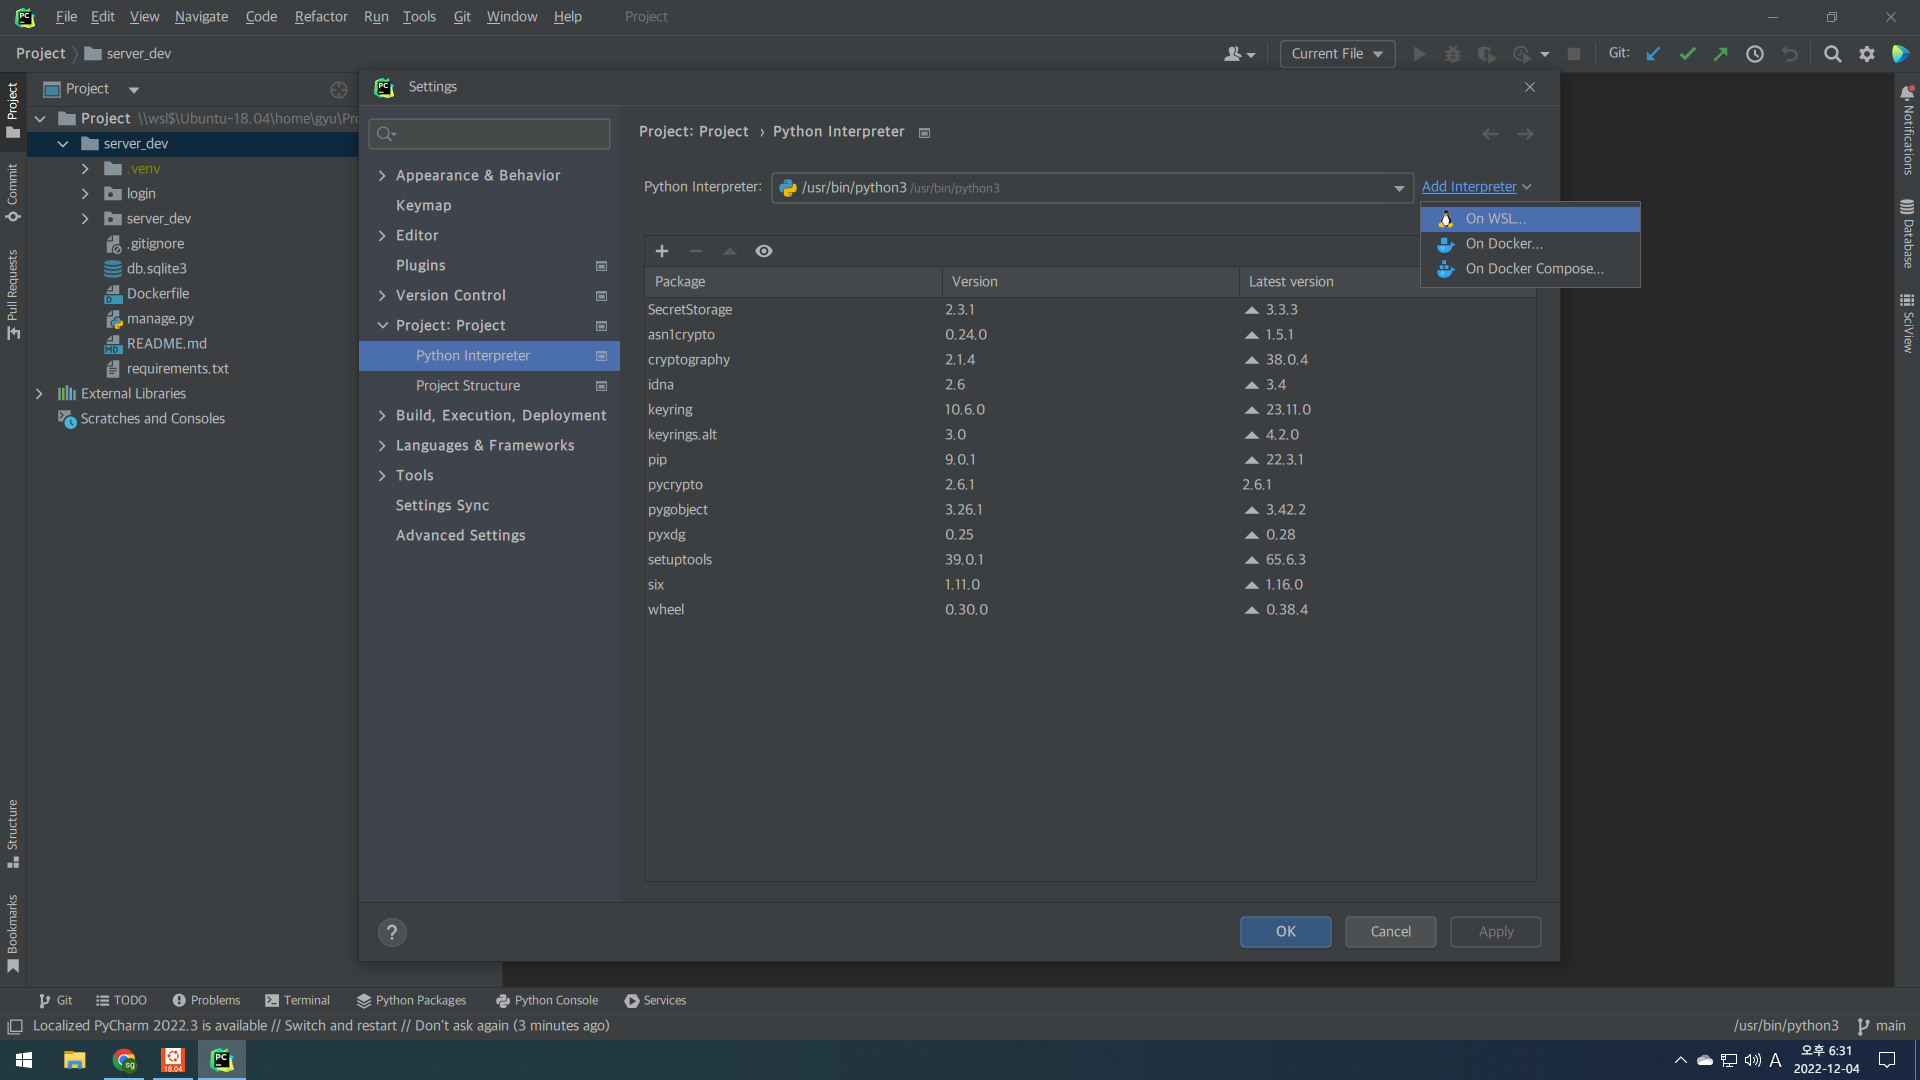Open the Terminal tool window
This screenshot has height=1080, width=1920.
tap(297, 1000)
